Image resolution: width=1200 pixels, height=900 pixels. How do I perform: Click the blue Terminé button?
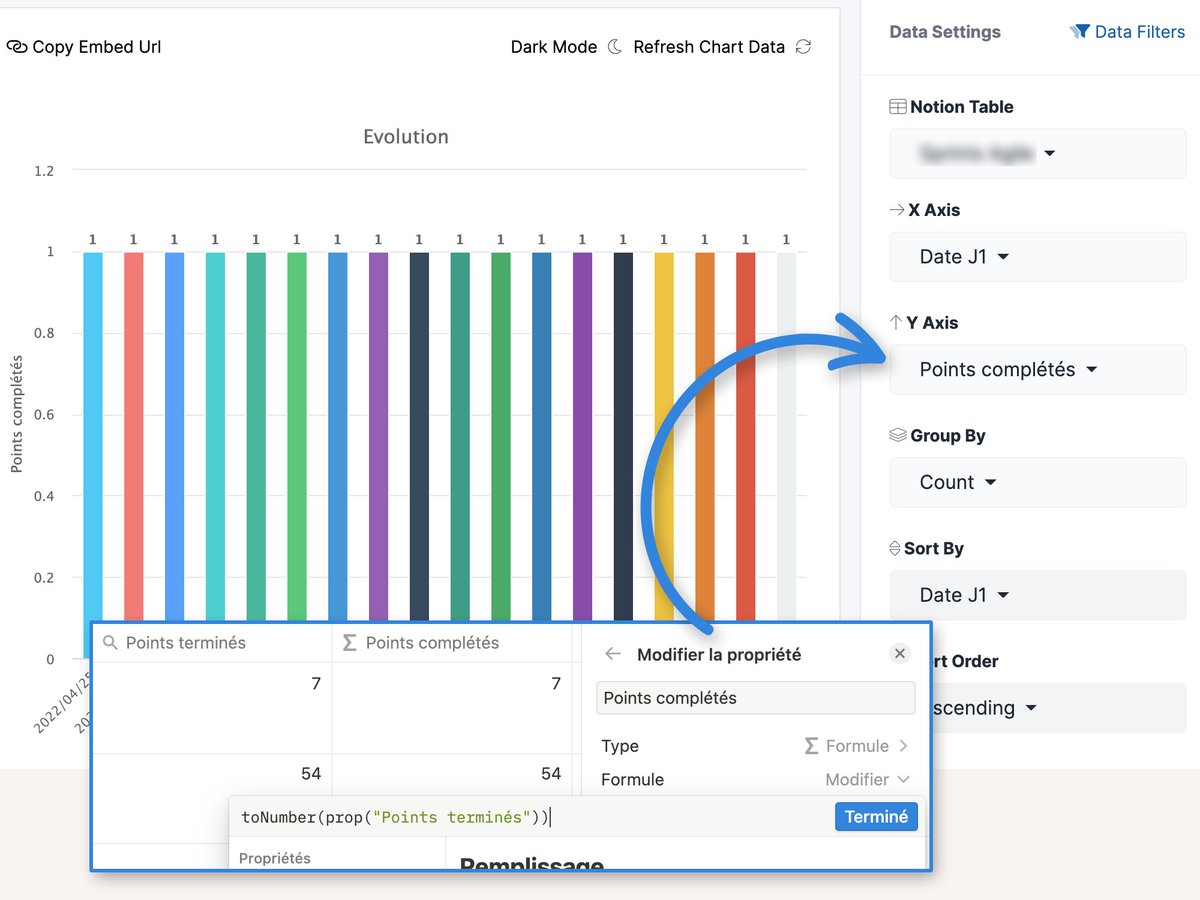(876, 817)
